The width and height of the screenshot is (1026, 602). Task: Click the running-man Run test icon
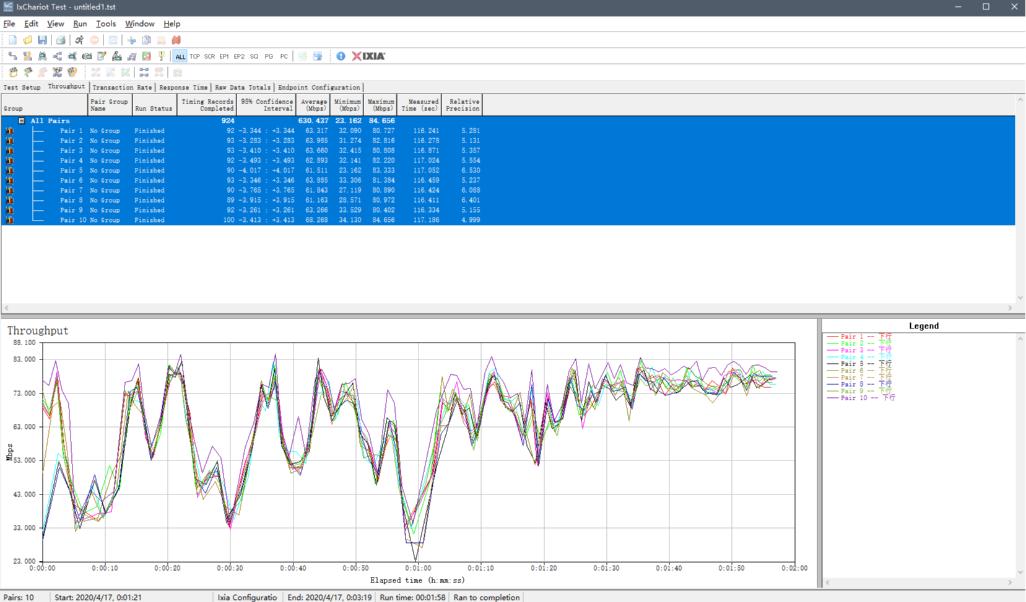coord(79,40)
